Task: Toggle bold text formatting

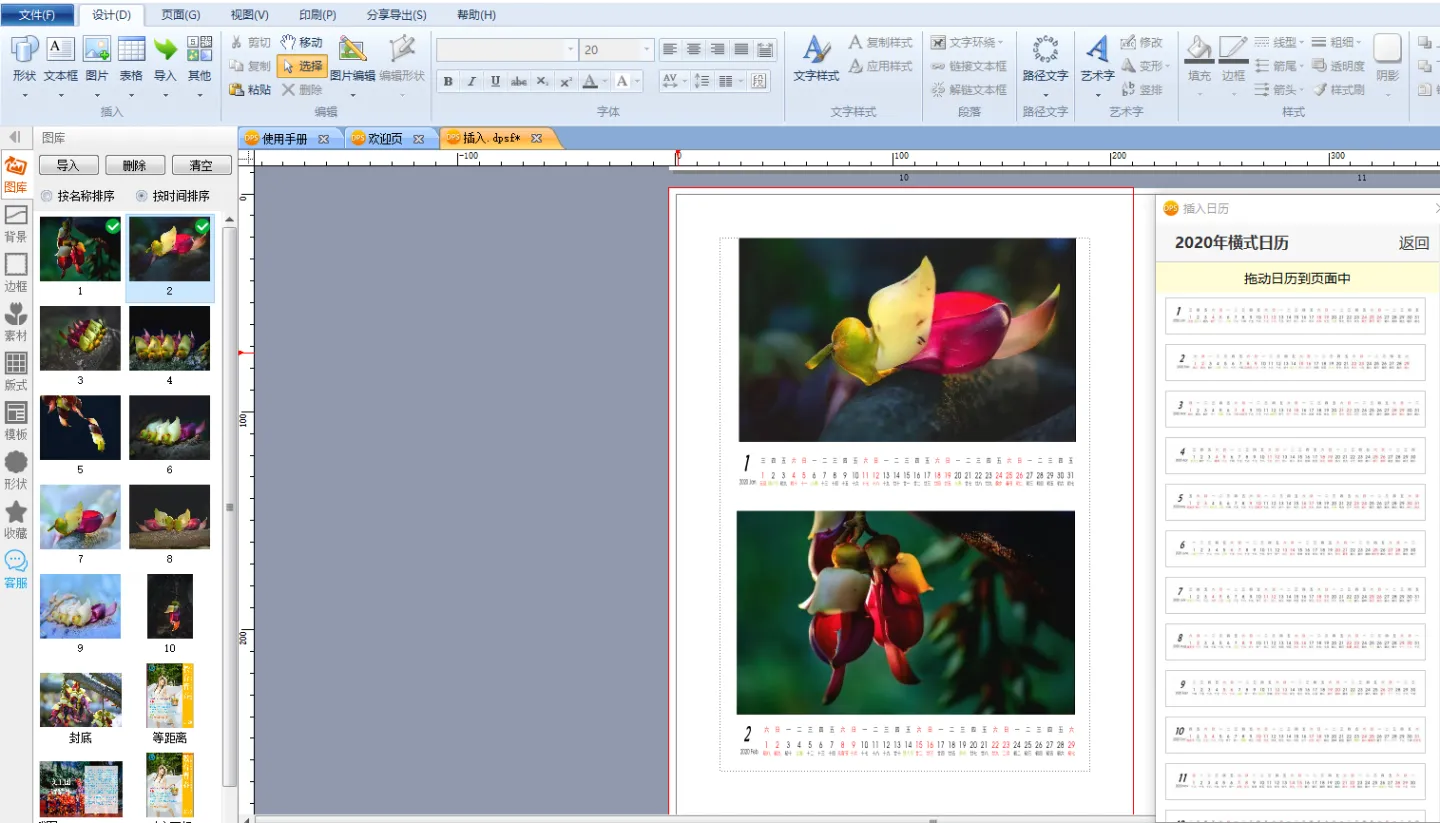Action: click(448, 81)
